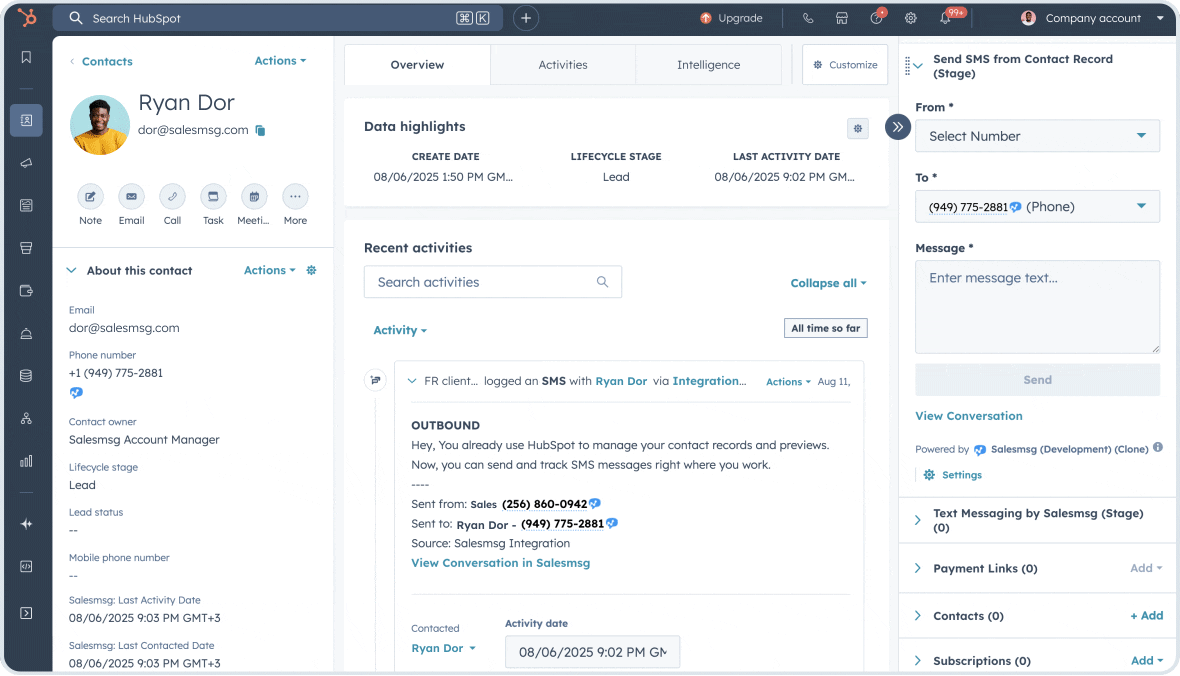Open the Collapse all dropdown

[x=828, y=283]
